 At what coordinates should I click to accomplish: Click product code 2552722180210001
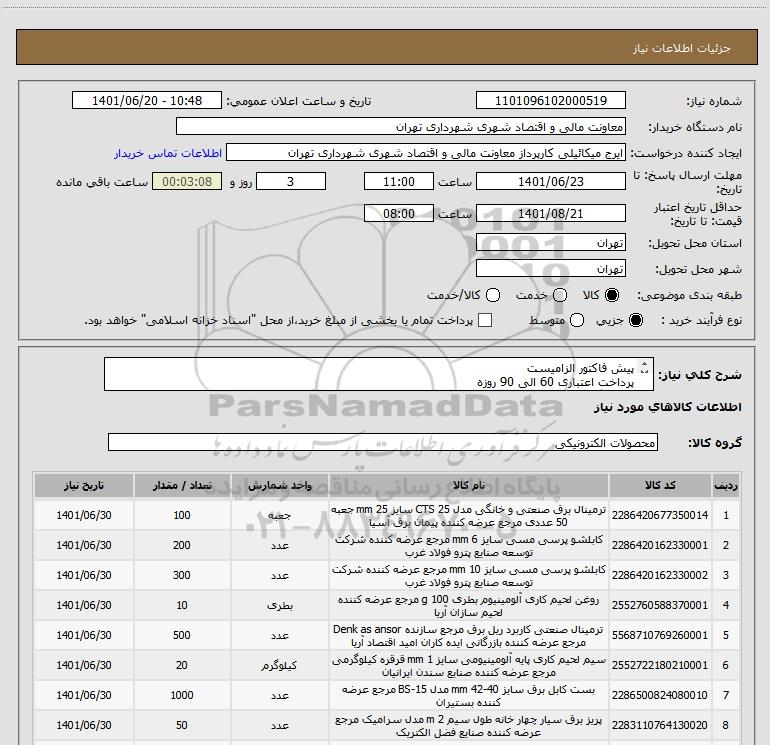(660, 665)
